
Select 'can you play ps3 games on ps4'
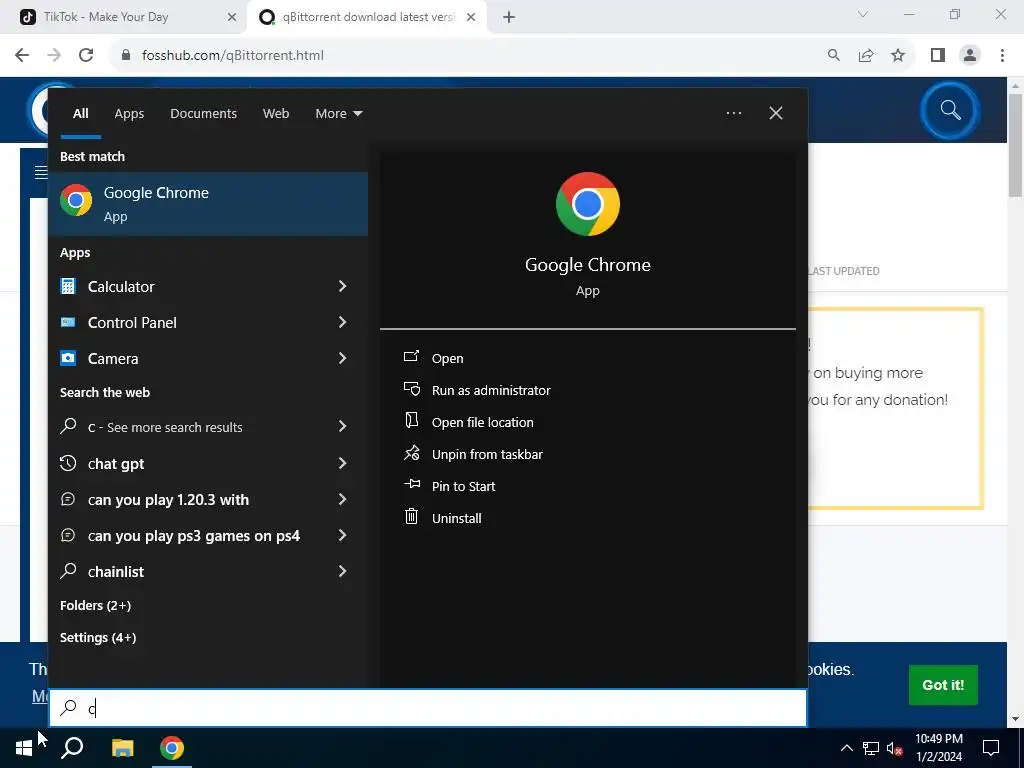(193, 536)
